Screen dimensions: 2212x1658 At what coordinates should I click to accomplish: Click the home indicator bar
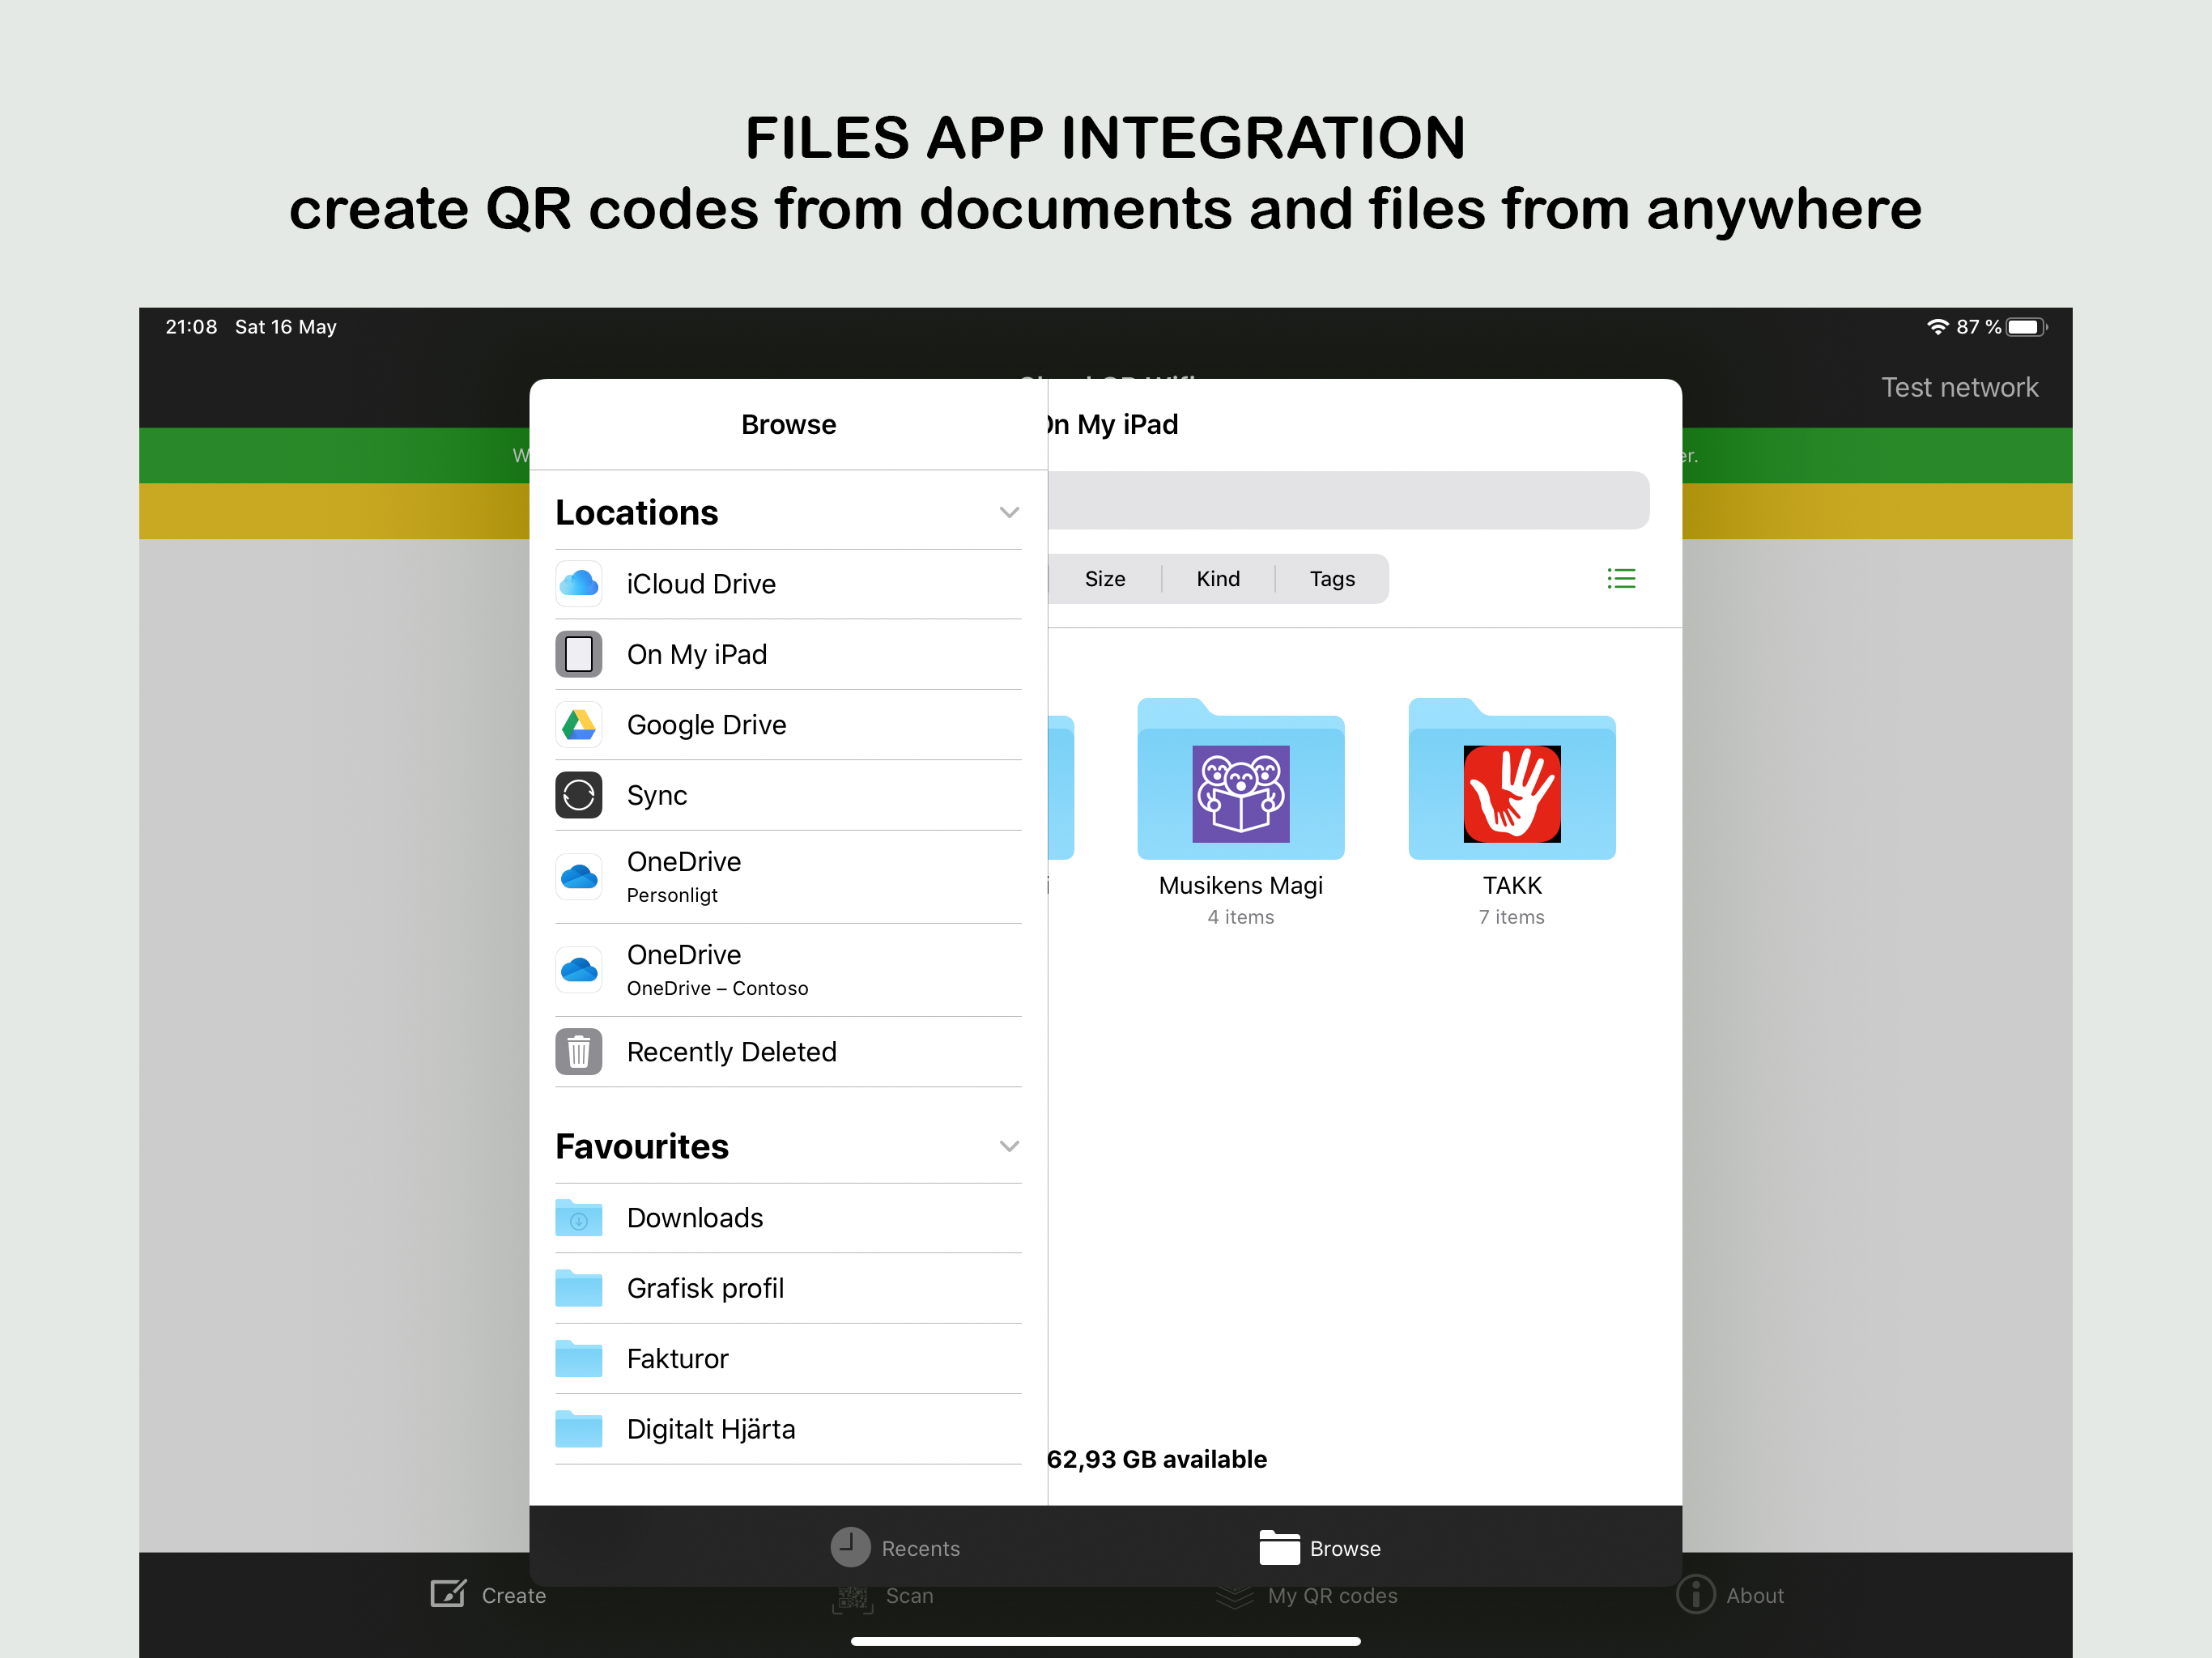(1105, 1641)
